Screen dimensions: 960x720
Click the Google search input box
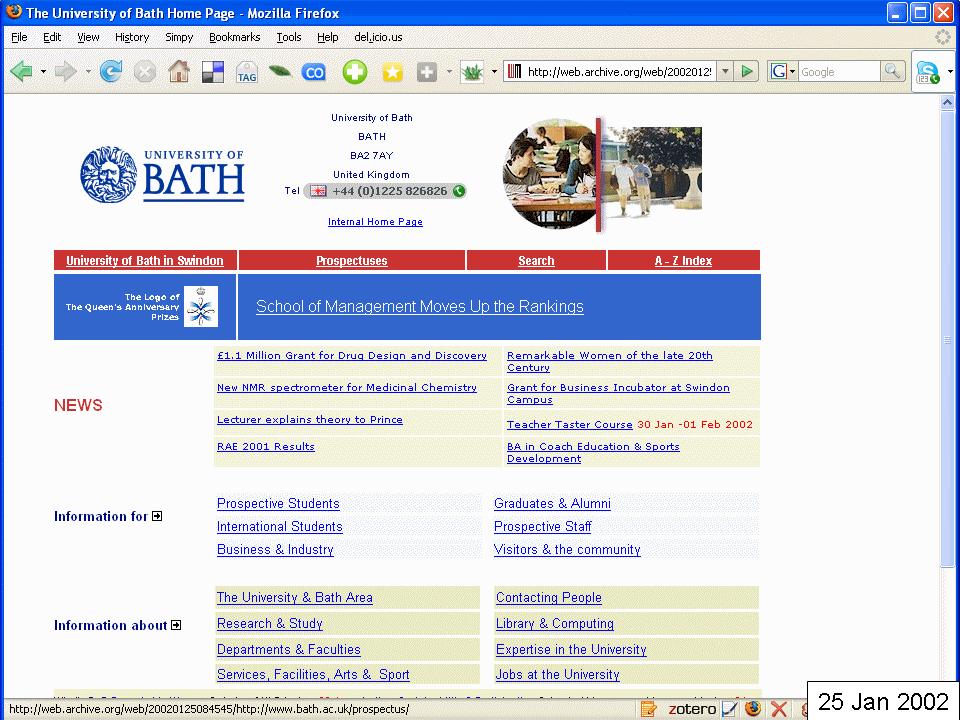839,72
